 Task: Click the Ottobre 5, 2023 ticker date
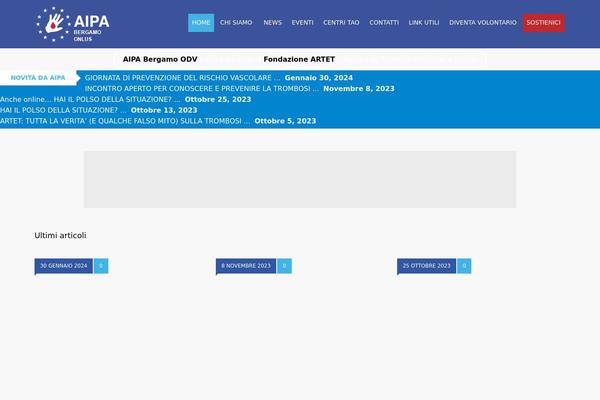point(285,121)
